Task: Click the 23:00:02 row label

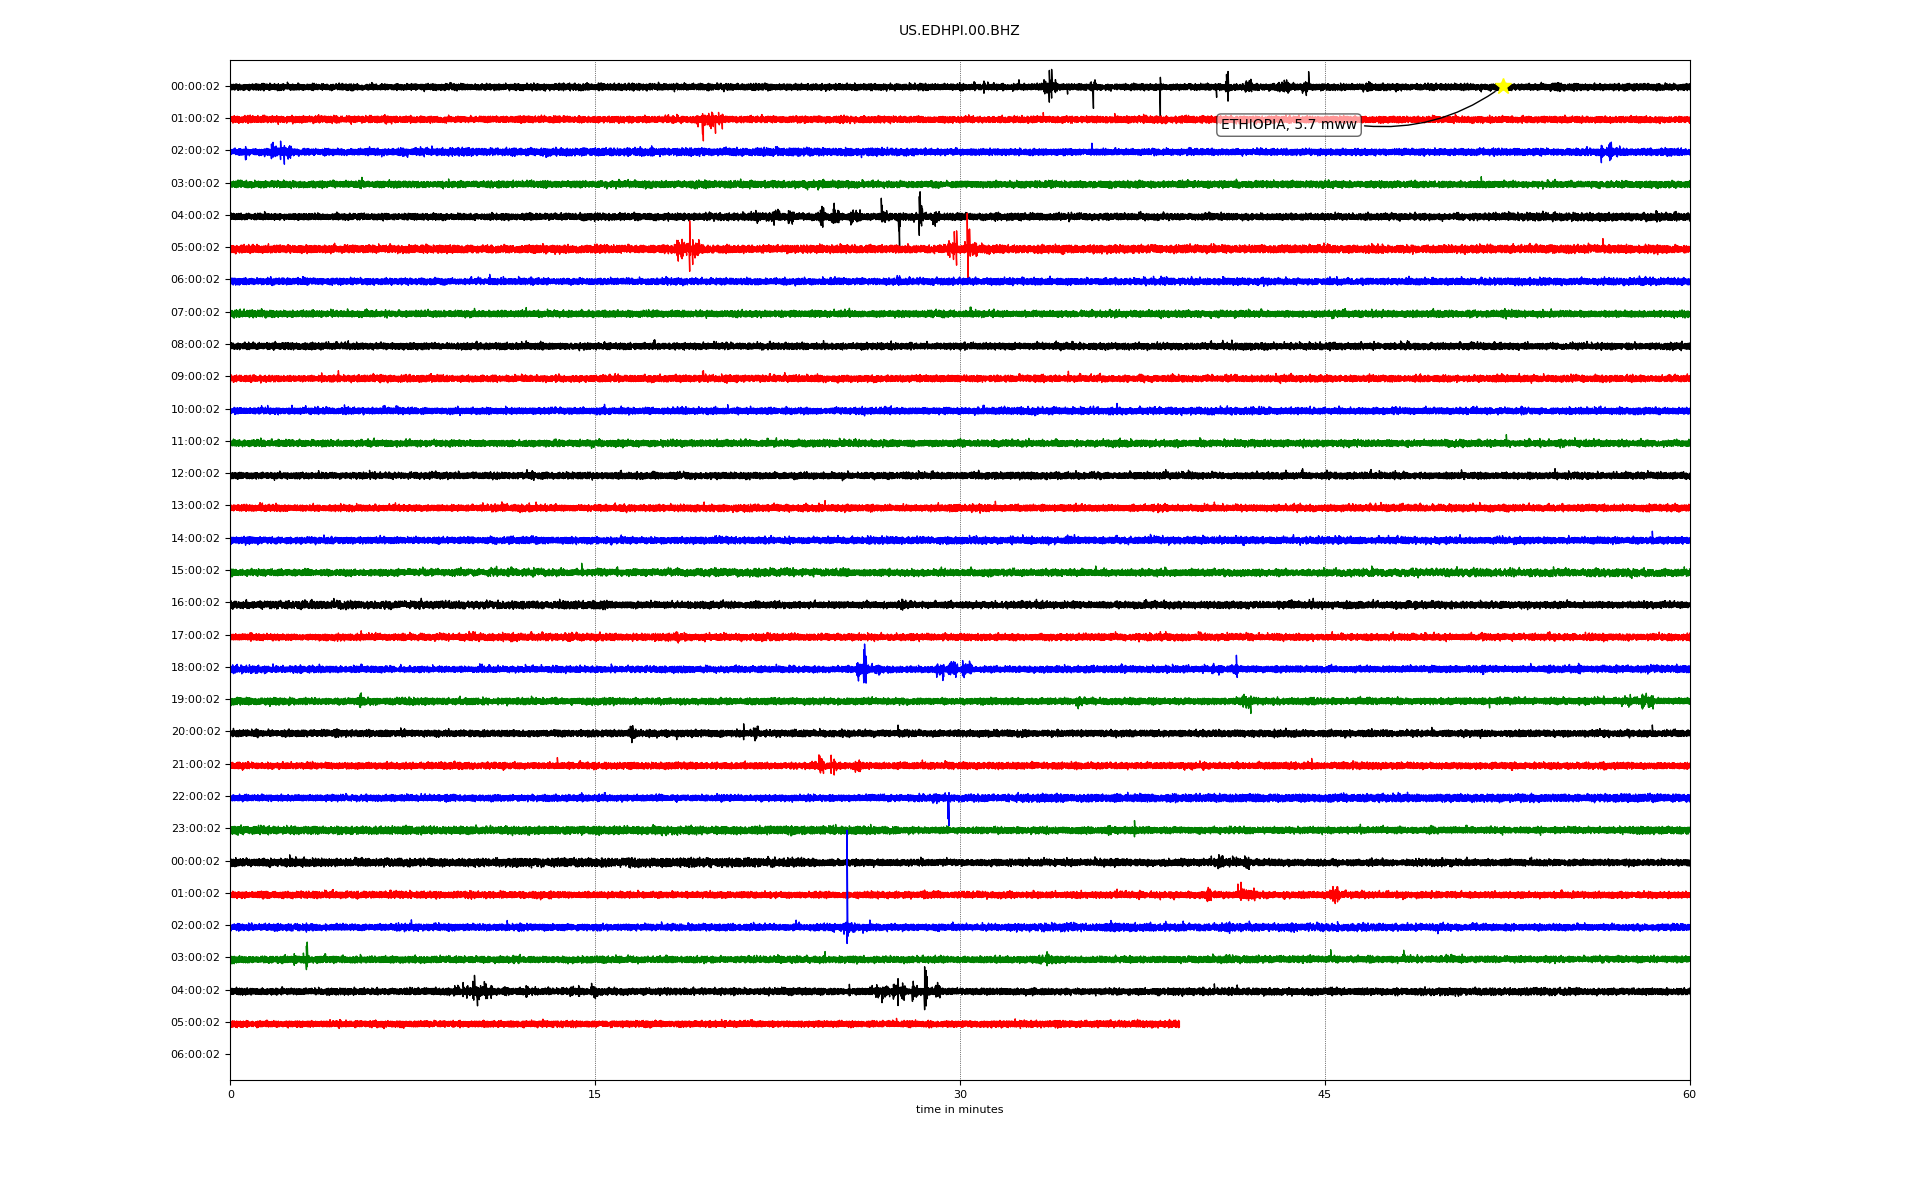Action: click(195, 829)
